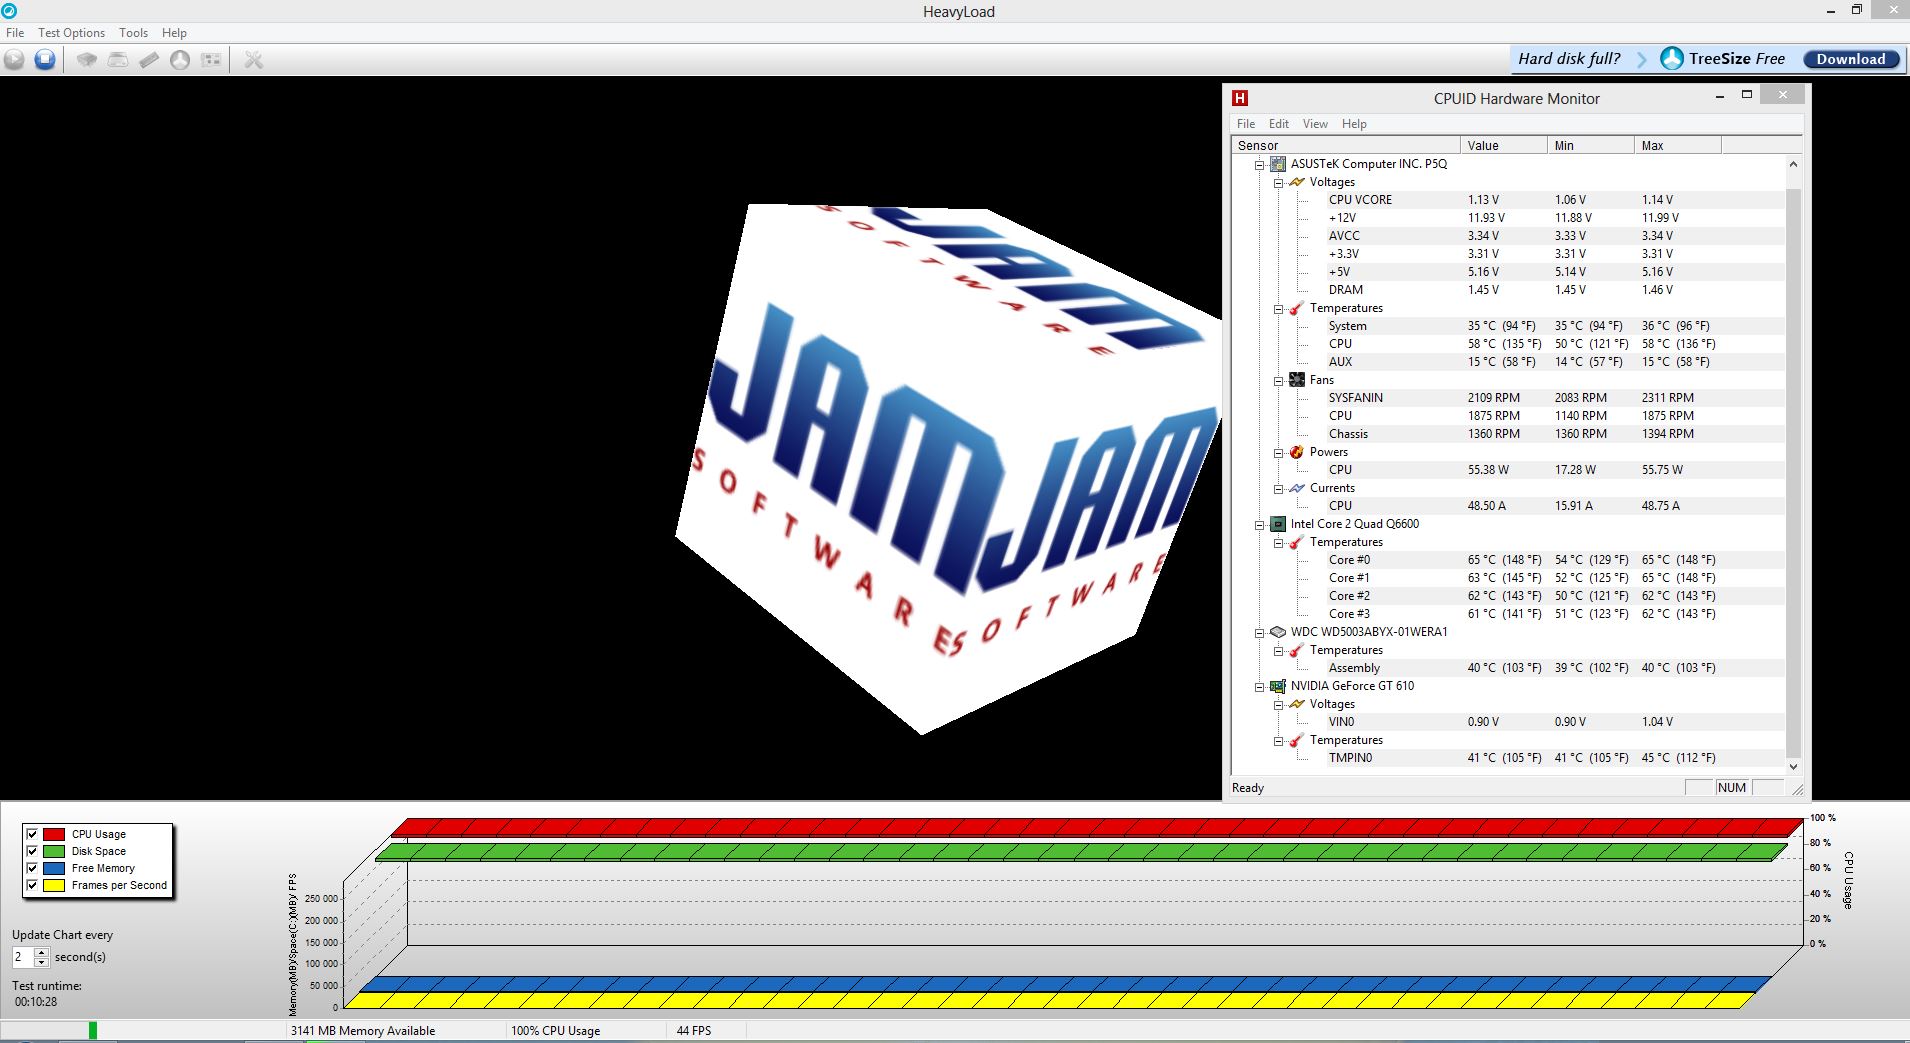Screen dimensions: 1910x1043
Task: Collapse the ASUSTeK Computer INC. P5Q node
Action: [1260, 164]
